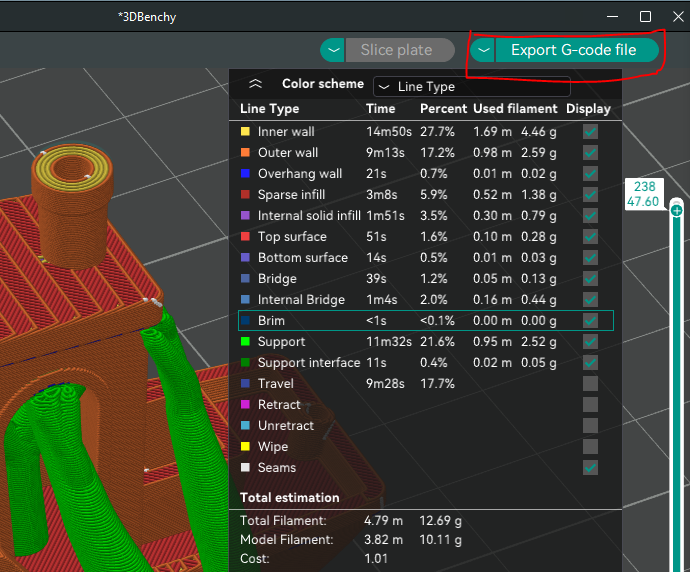The width and height of the screenshot is (690, 572).
Task: Click the Wipe row label
Action: pyautogui.click(x=273, y=447)
